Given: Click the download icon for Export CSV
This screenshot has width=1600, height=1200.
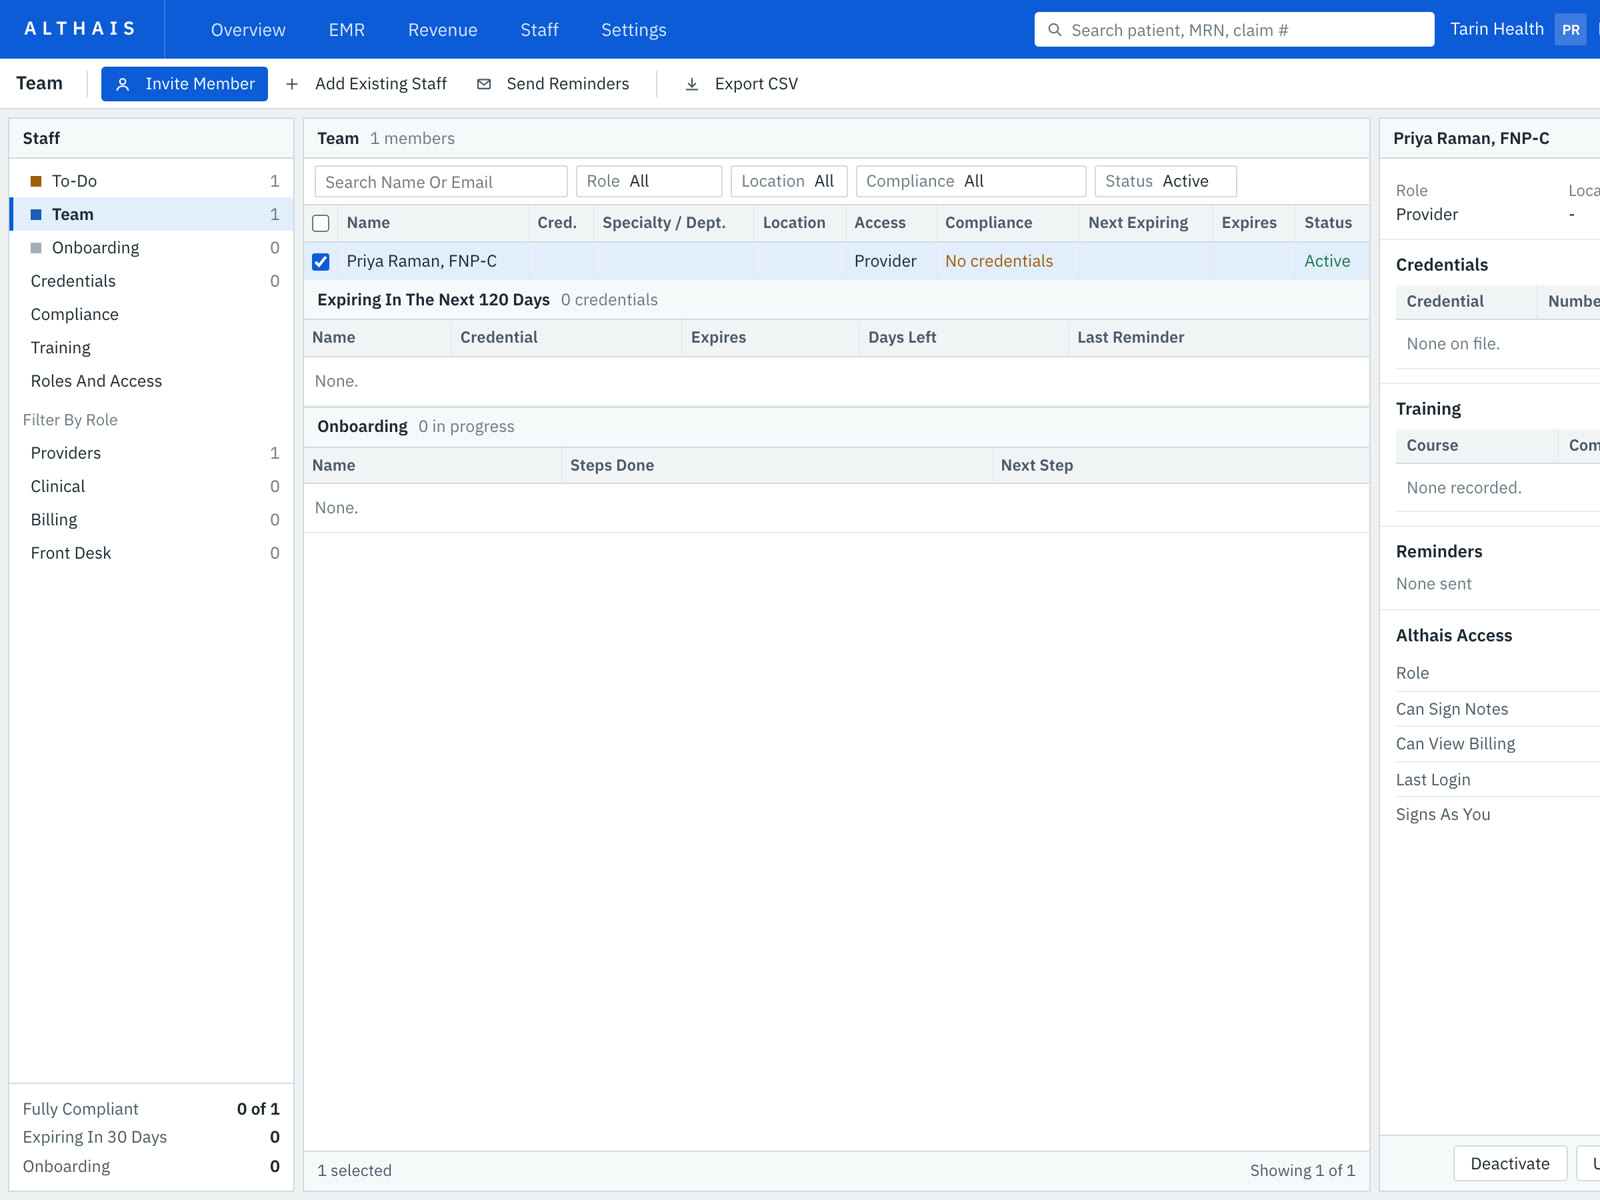Looking at the screenshot, I should click(x=692, y=85).
